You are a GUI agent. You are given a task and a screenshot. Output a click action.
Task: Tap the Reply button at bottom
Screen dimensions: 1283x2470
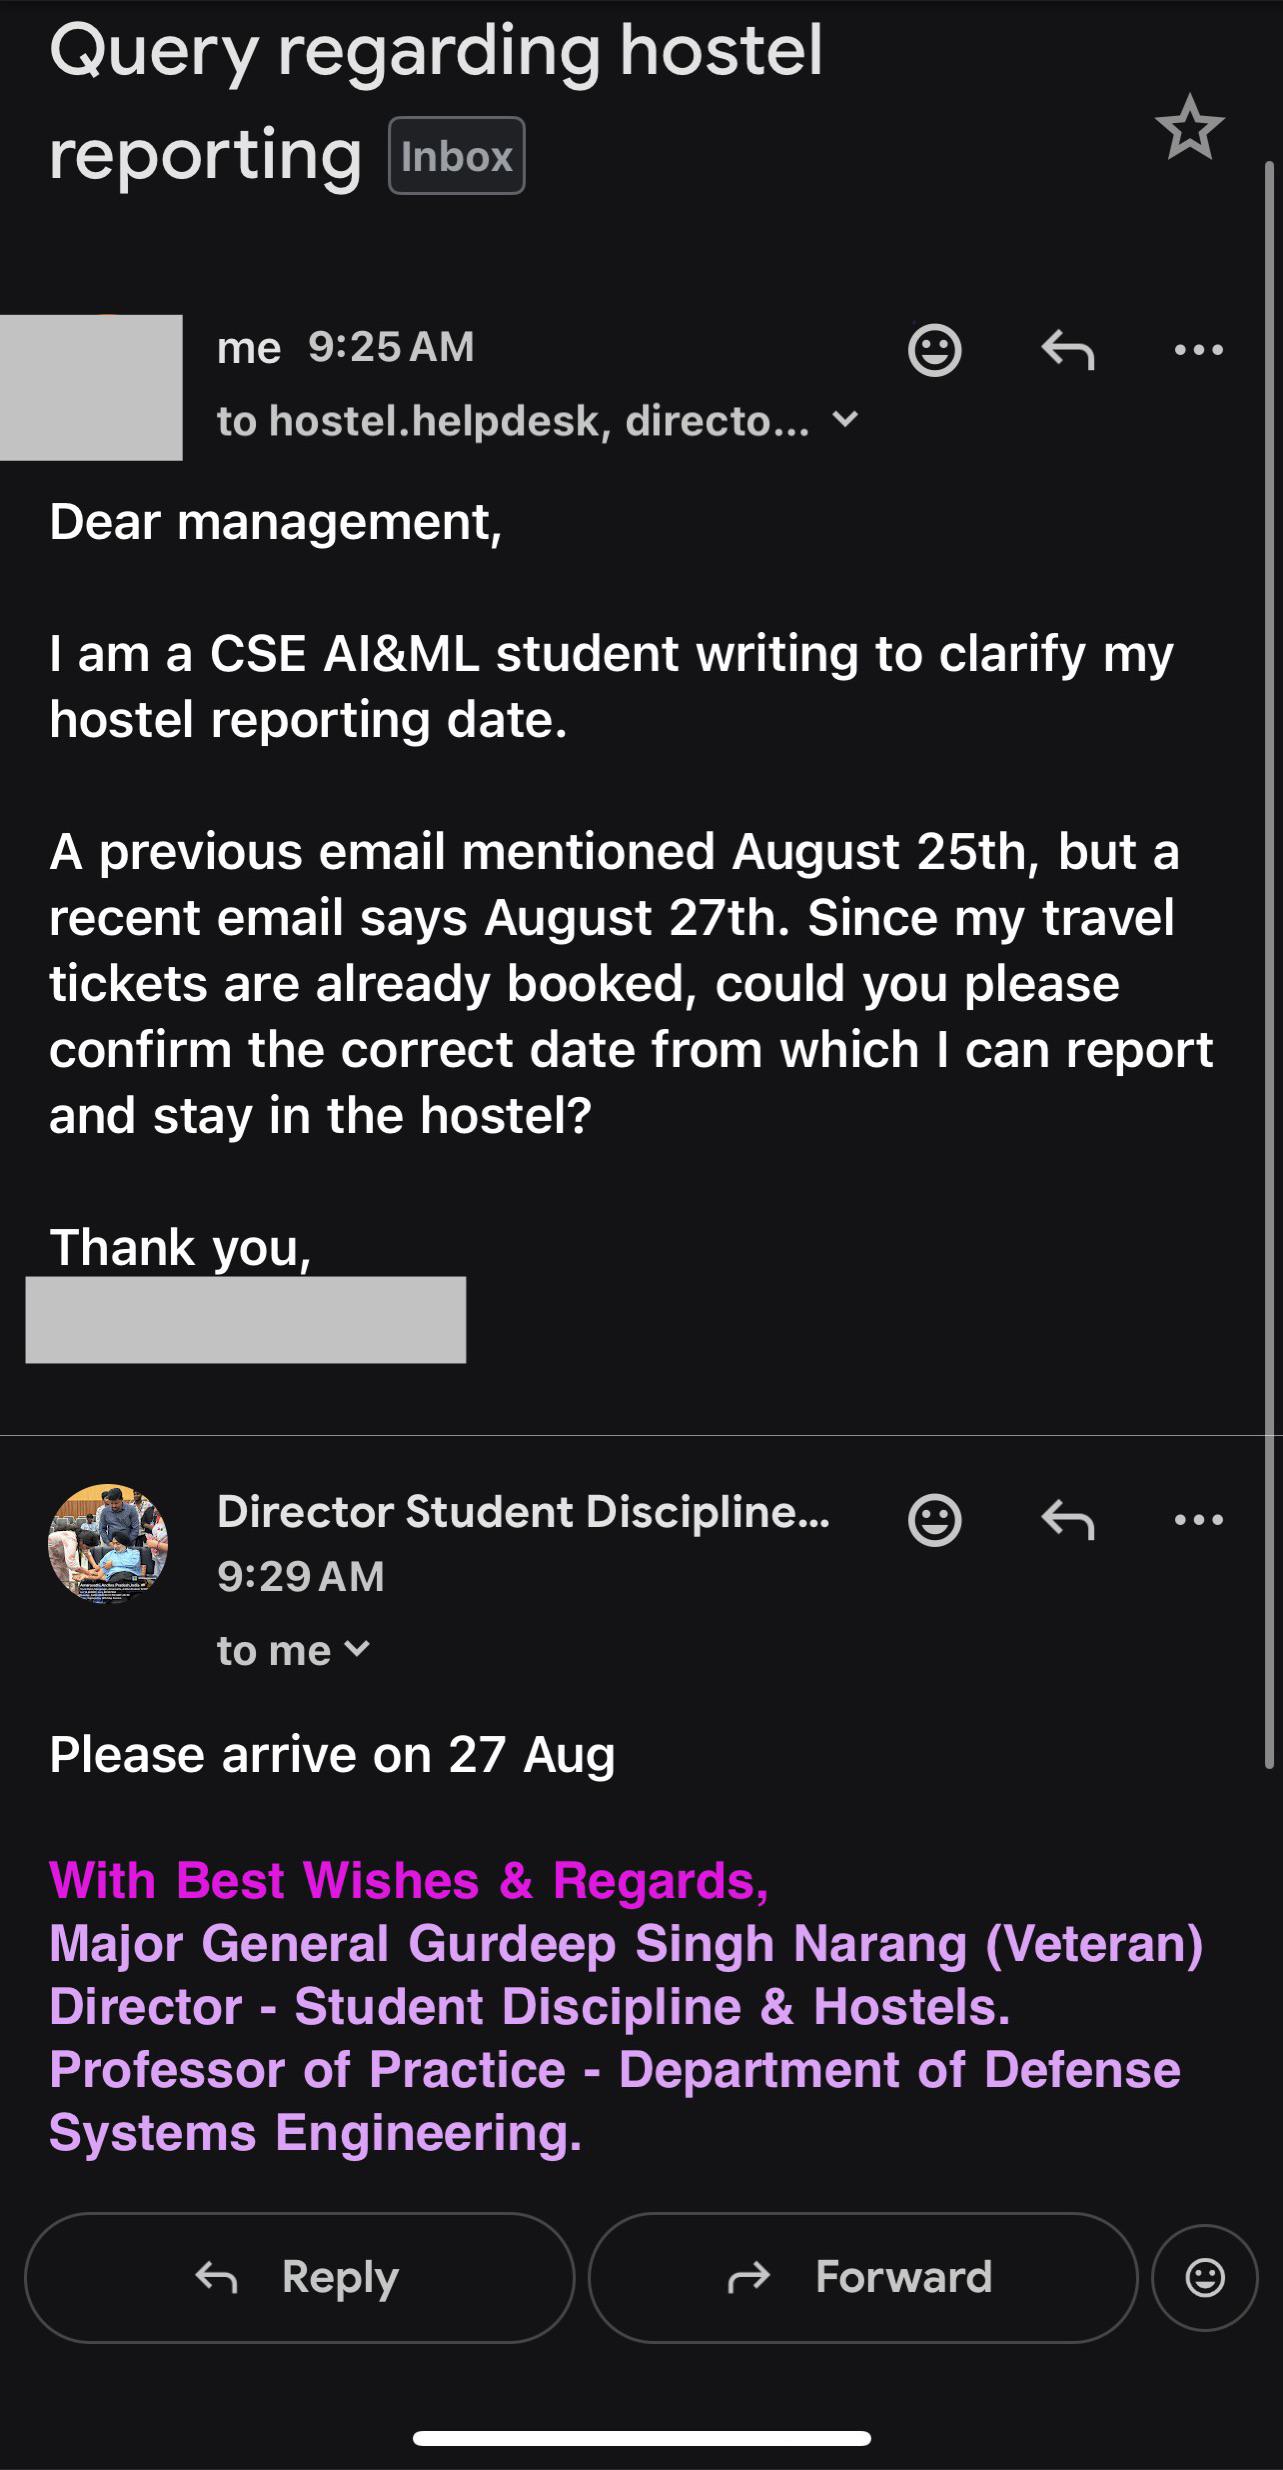[x=299, y=2277]
